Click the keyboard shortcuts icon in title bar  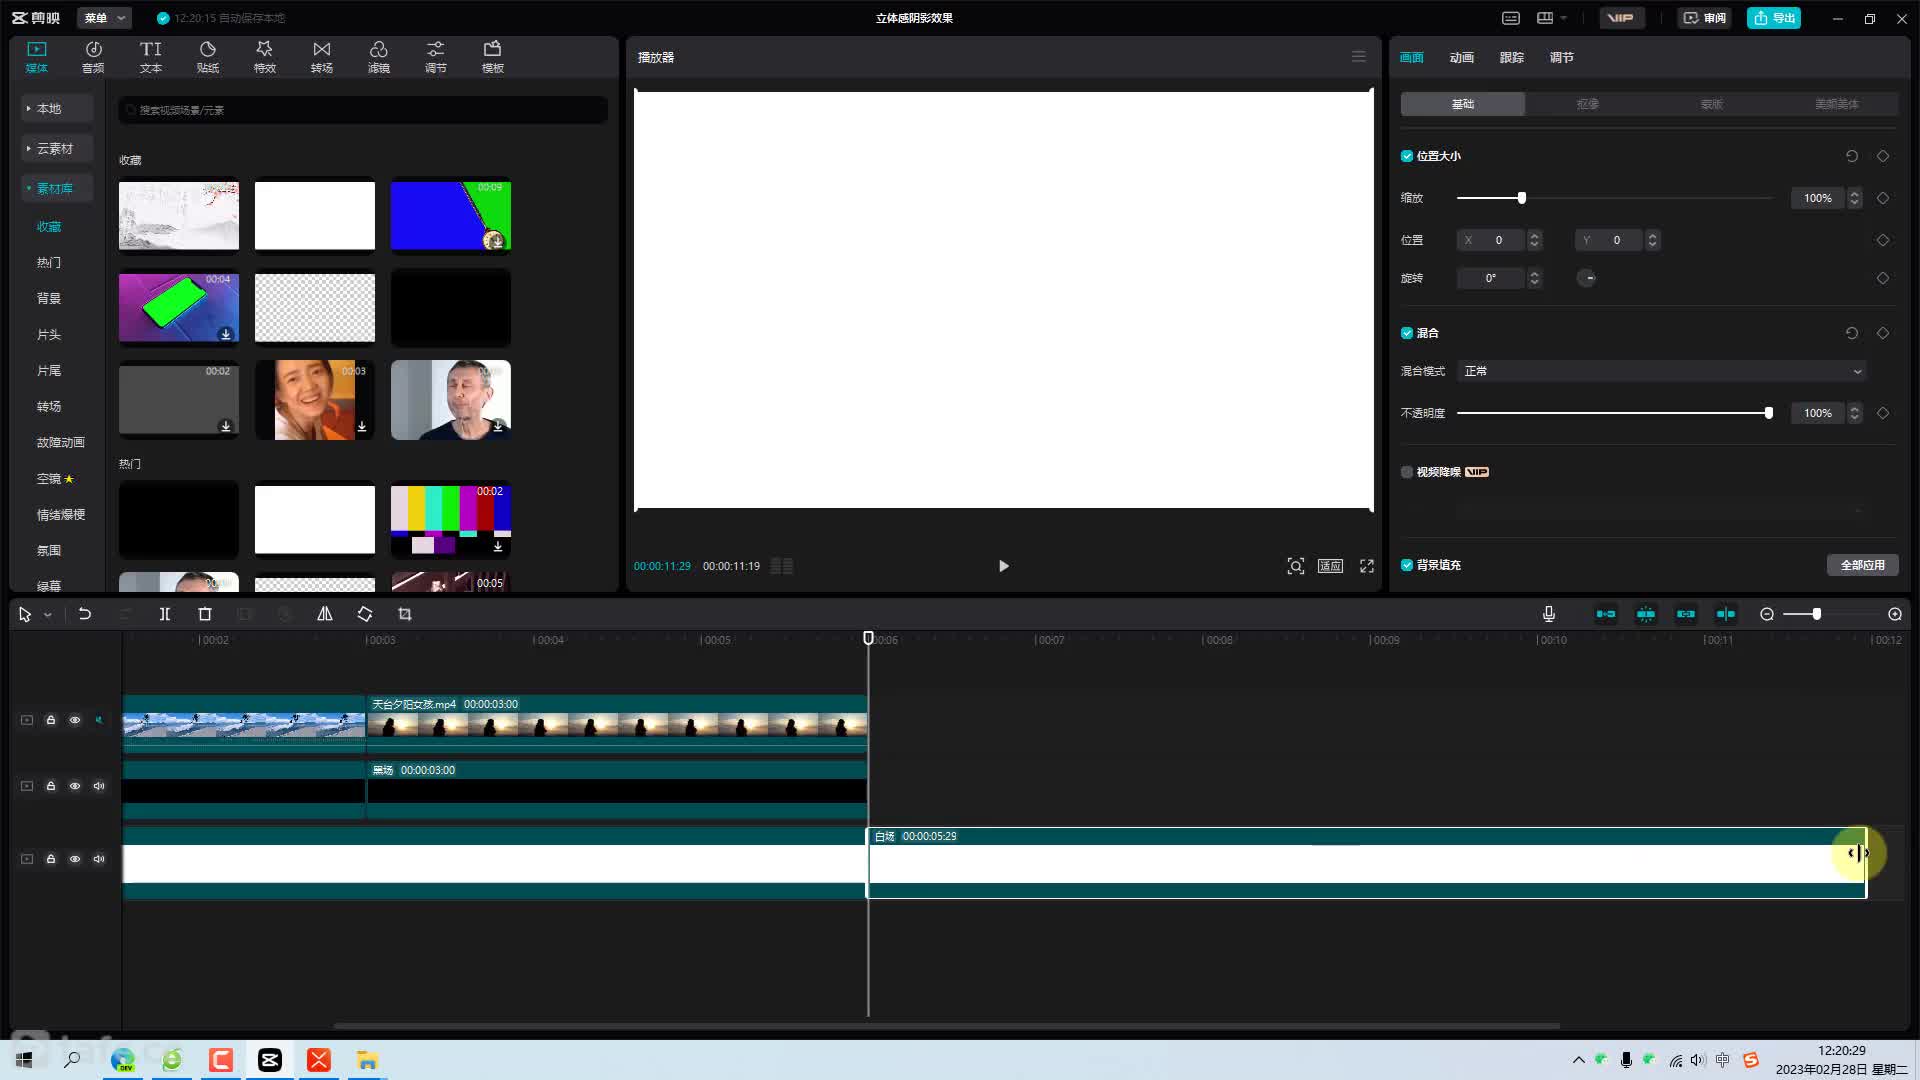1511,18
